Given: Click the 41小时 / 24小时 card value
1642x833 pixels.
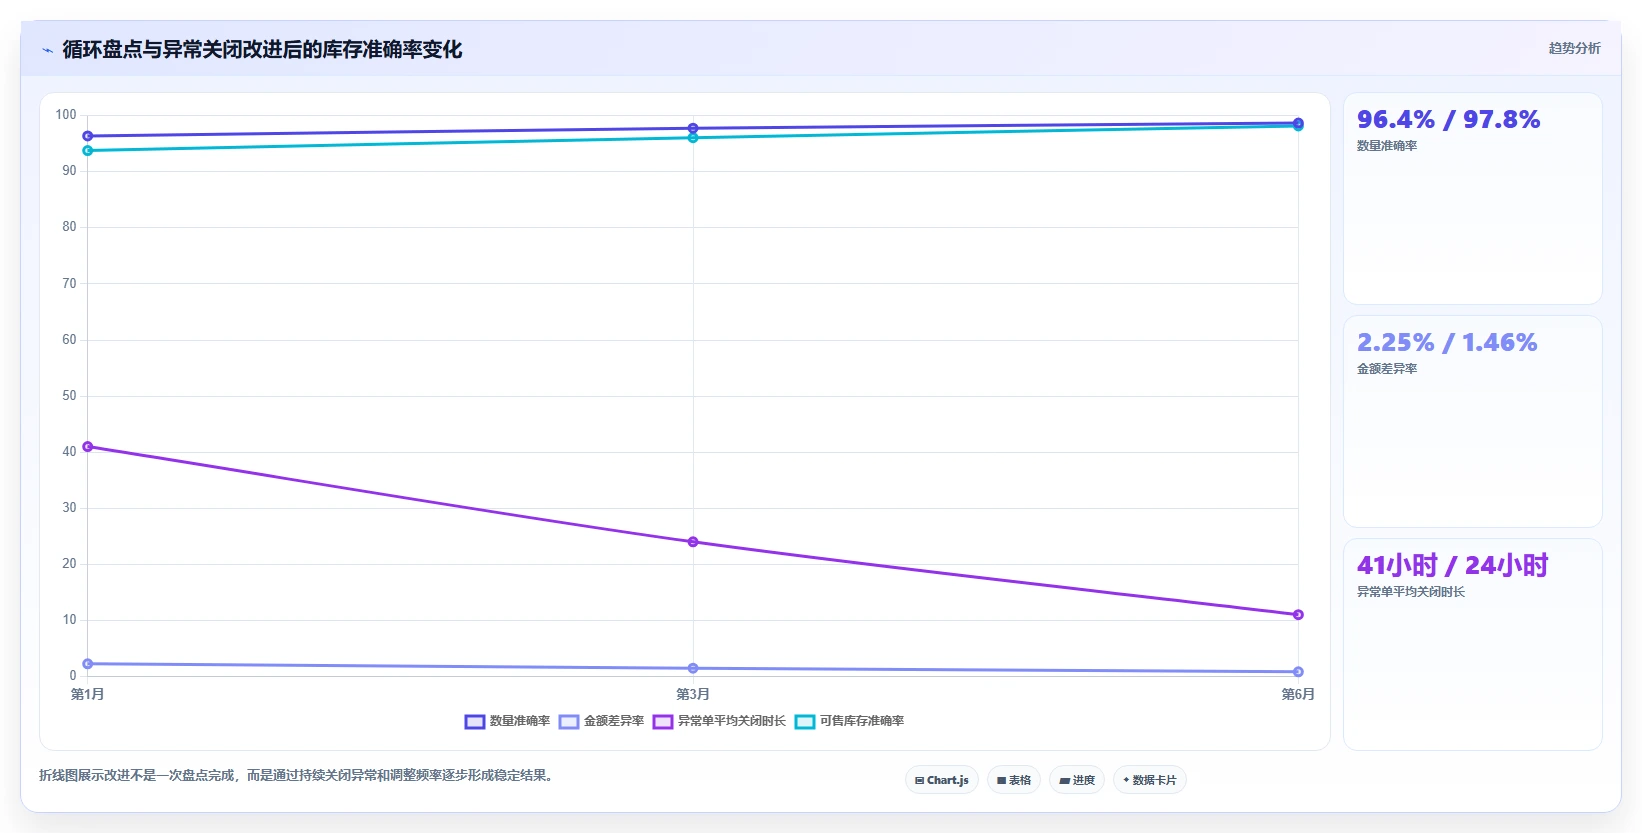Looking at the screenshot, I should click(1452, 566).
